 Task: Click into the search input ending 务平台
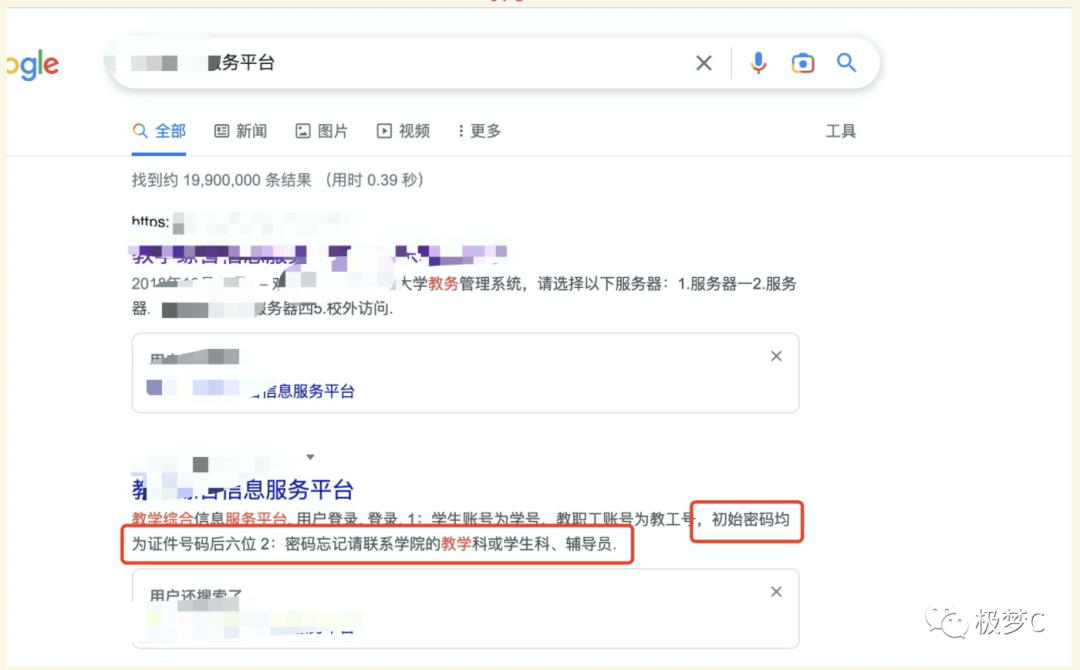406,63
